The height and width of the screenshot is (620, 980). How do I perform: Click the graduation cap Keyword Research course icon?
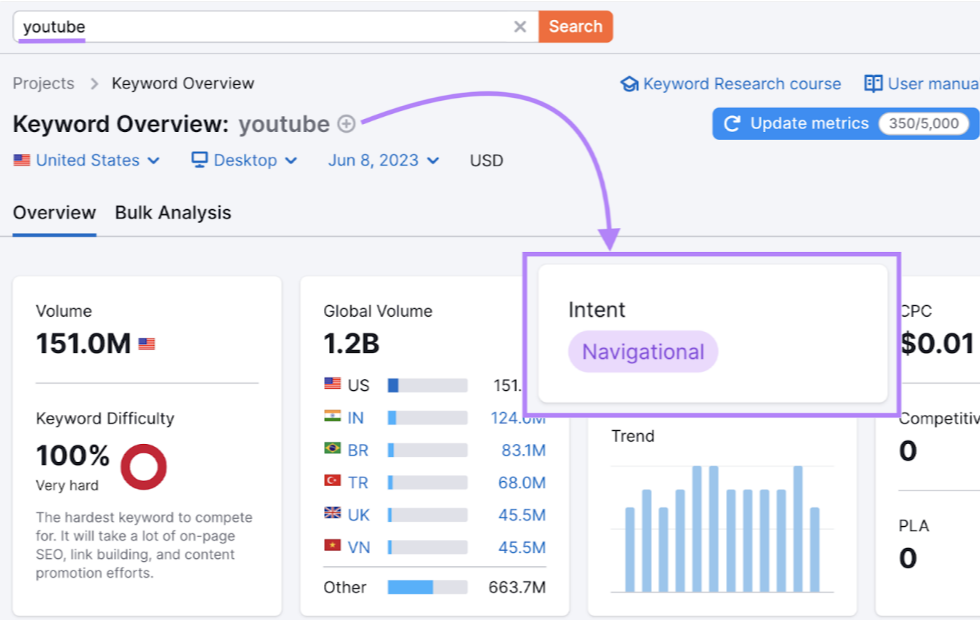pyautogui.click(x=629, y=84)
